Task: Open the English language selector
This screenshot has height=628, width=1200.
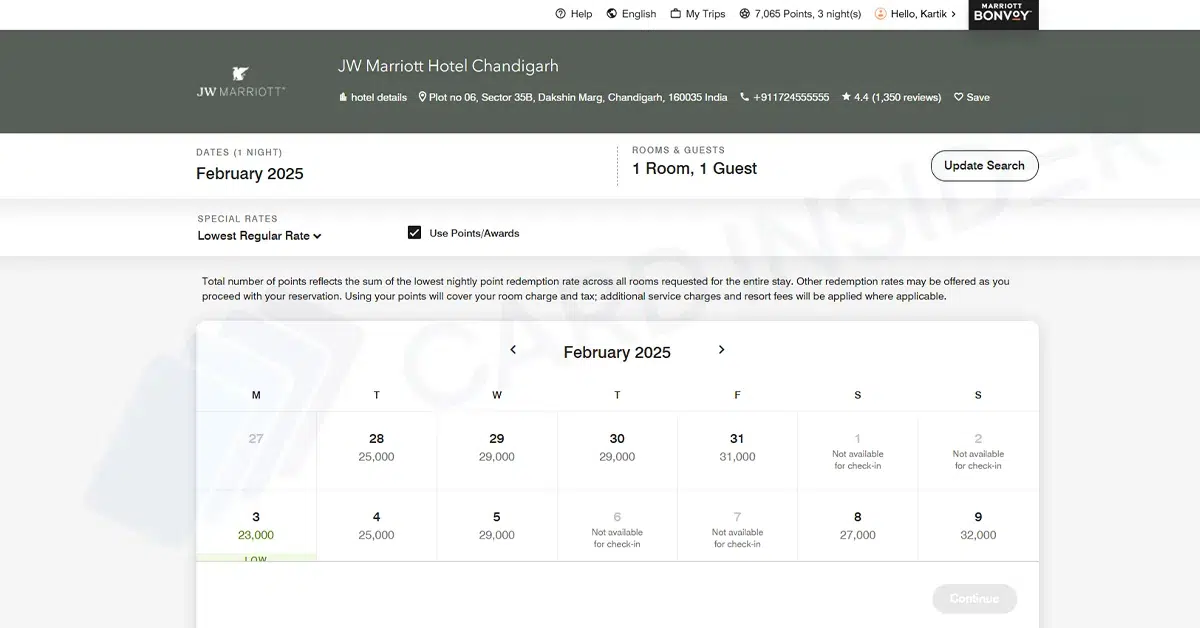Action: (x=631, y=14)
